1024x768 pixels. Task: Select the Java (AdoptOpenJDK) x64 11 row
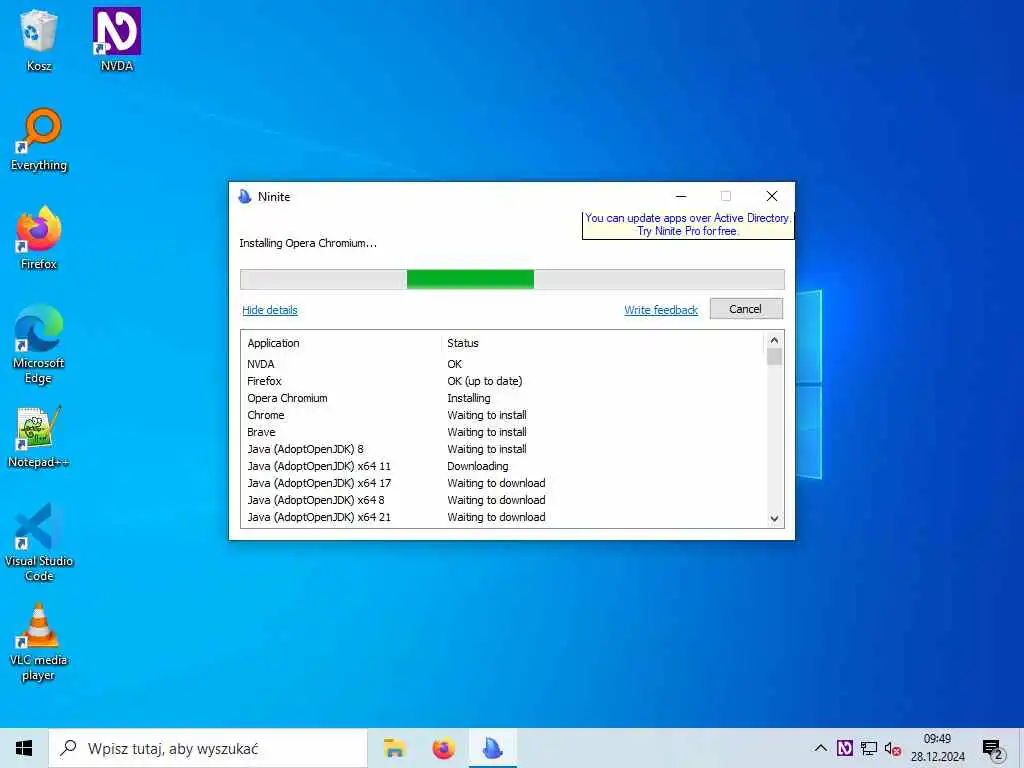coord(502,466)
